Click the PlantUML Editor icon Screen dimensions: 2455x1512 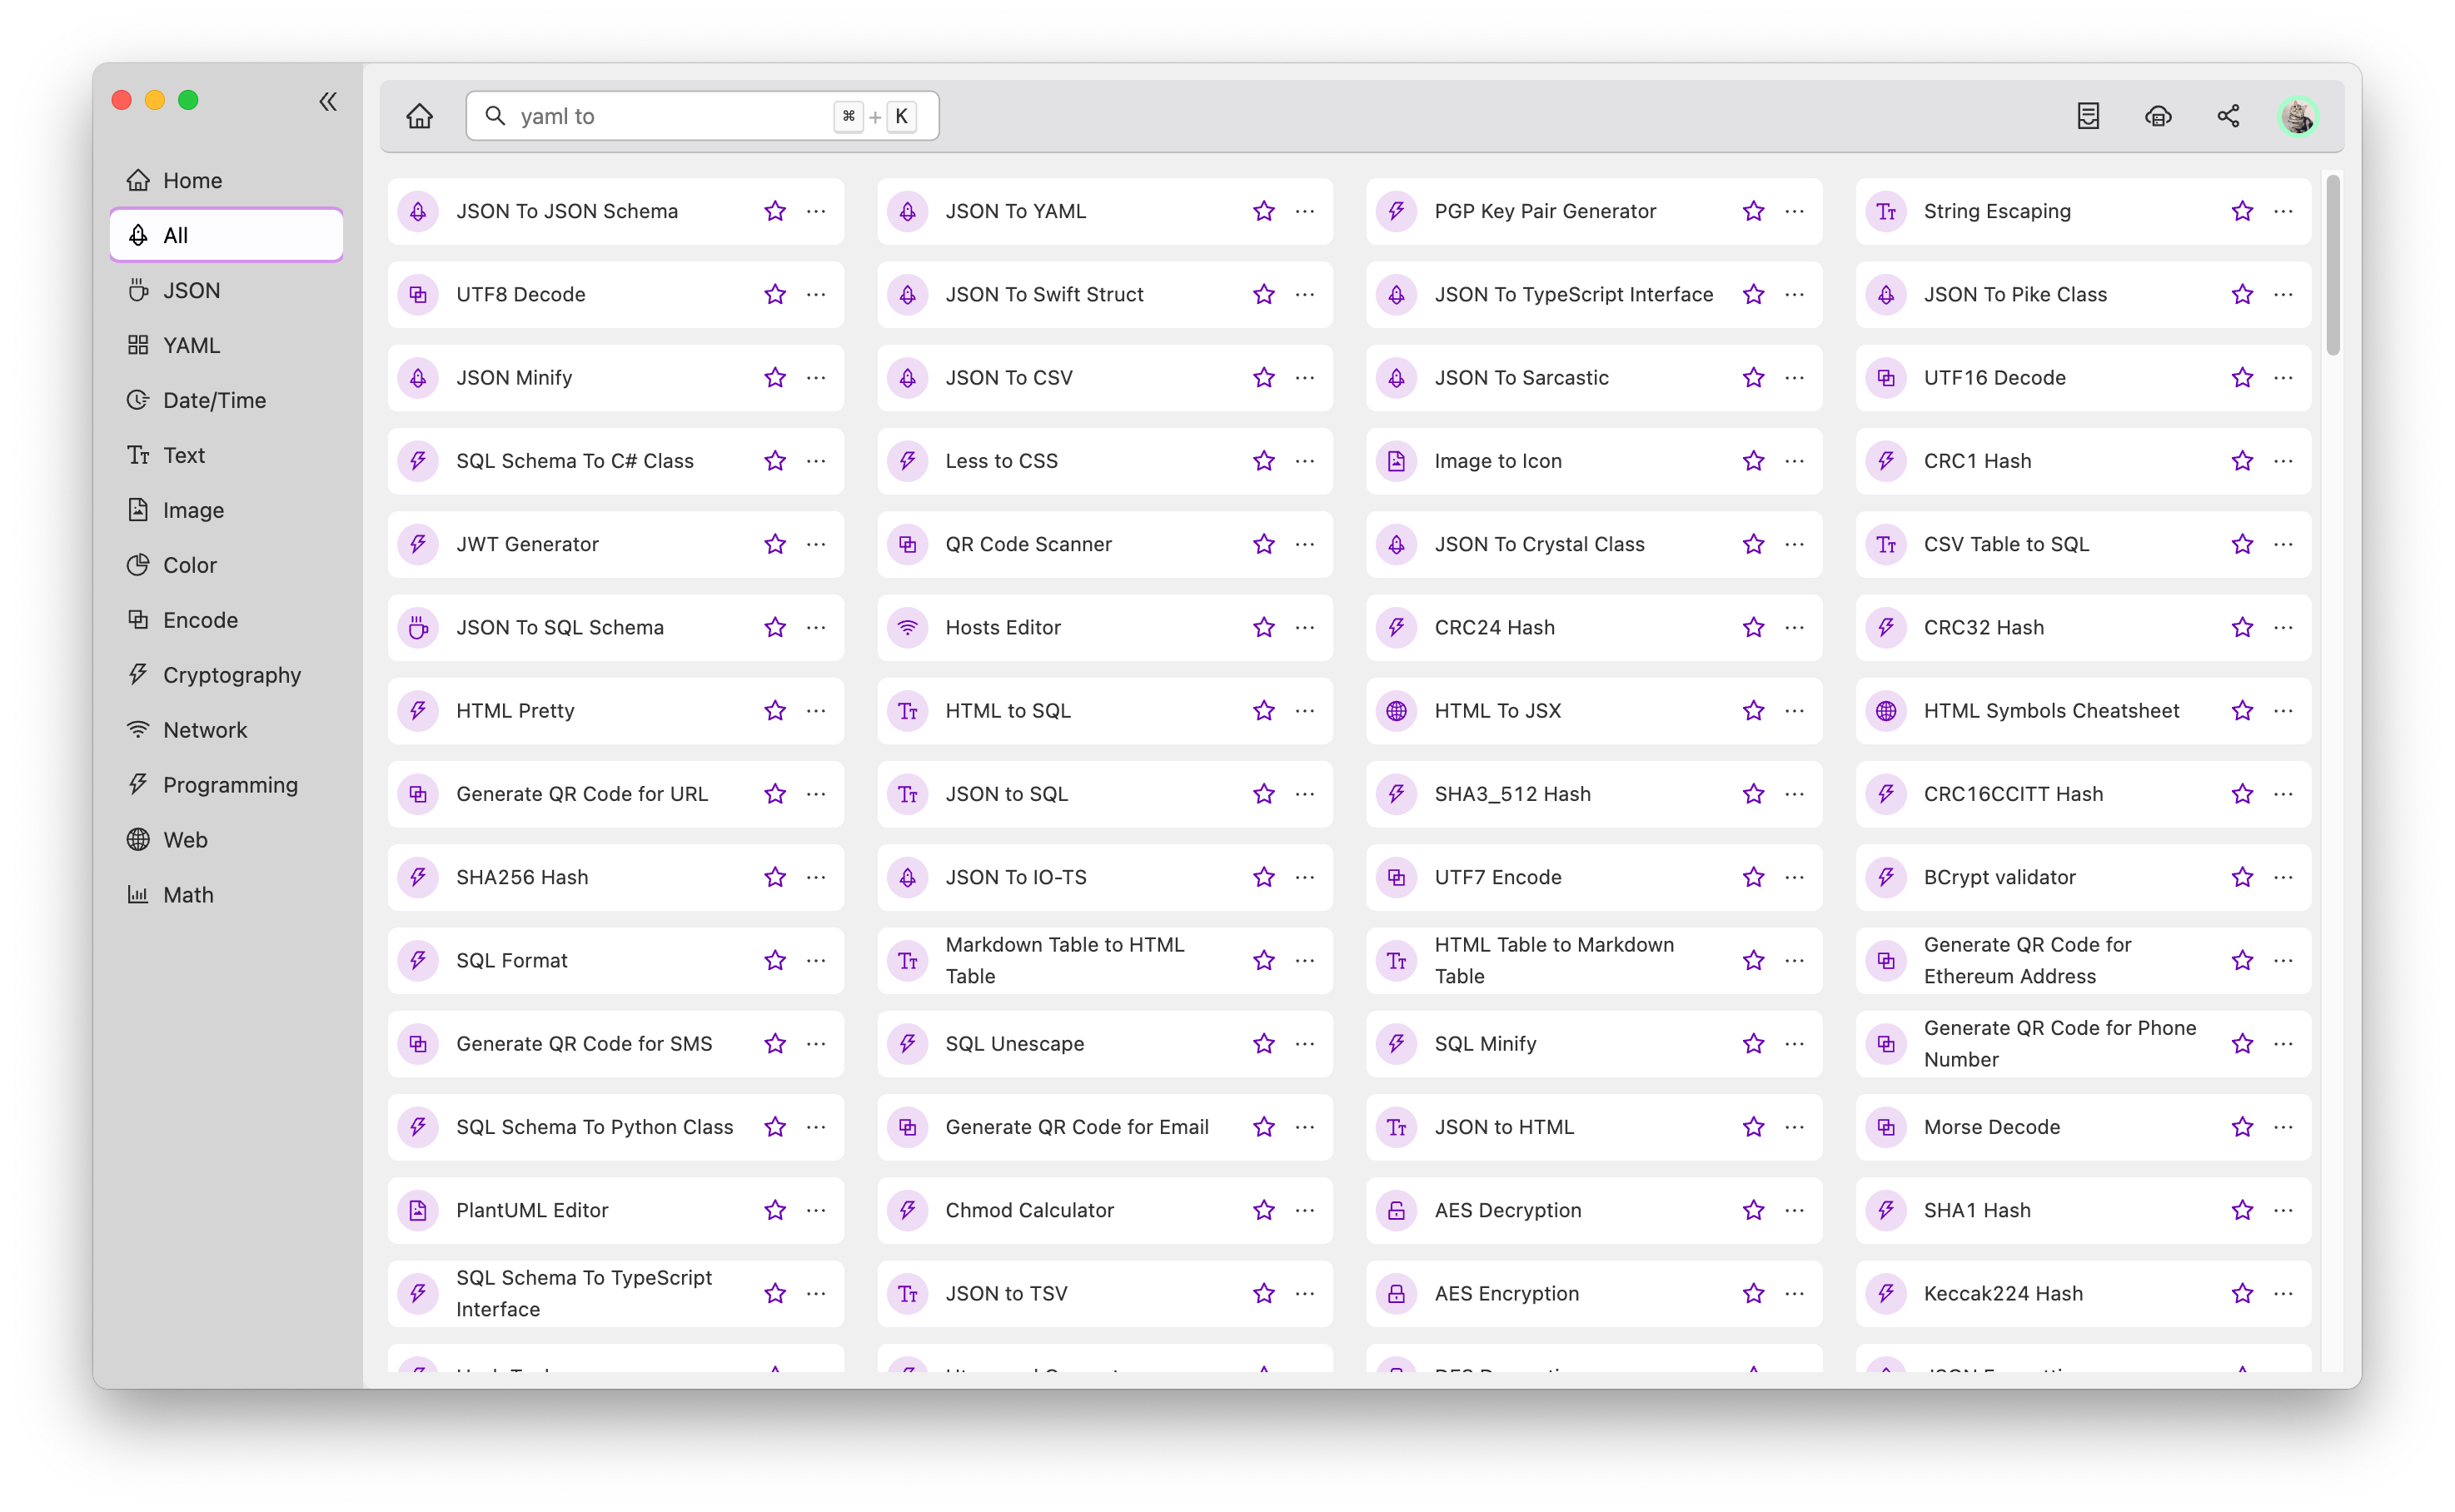point(418,1210)
